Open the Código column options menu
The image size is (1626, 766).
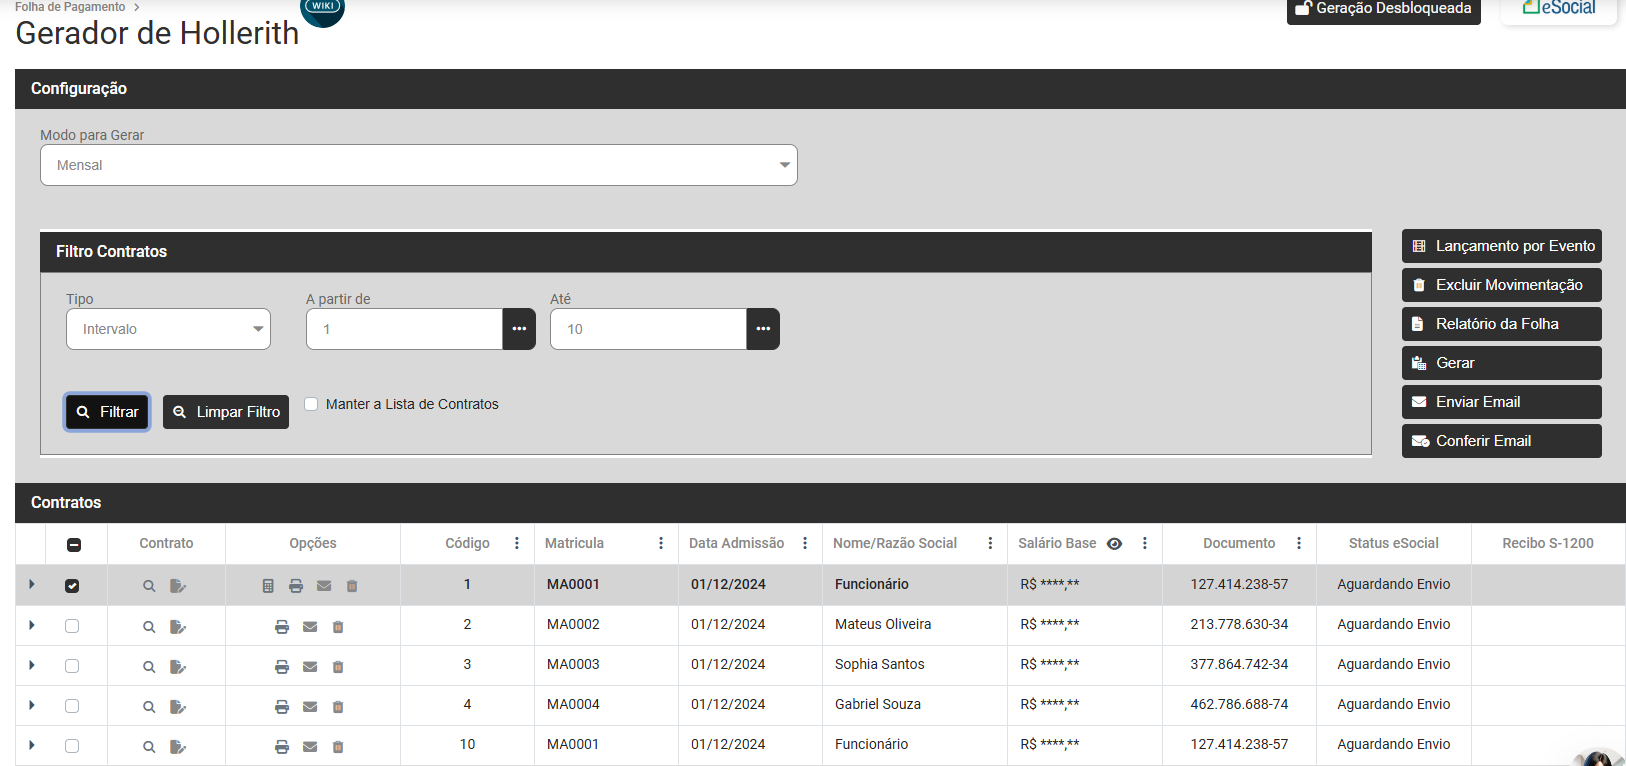pos(517,543)
